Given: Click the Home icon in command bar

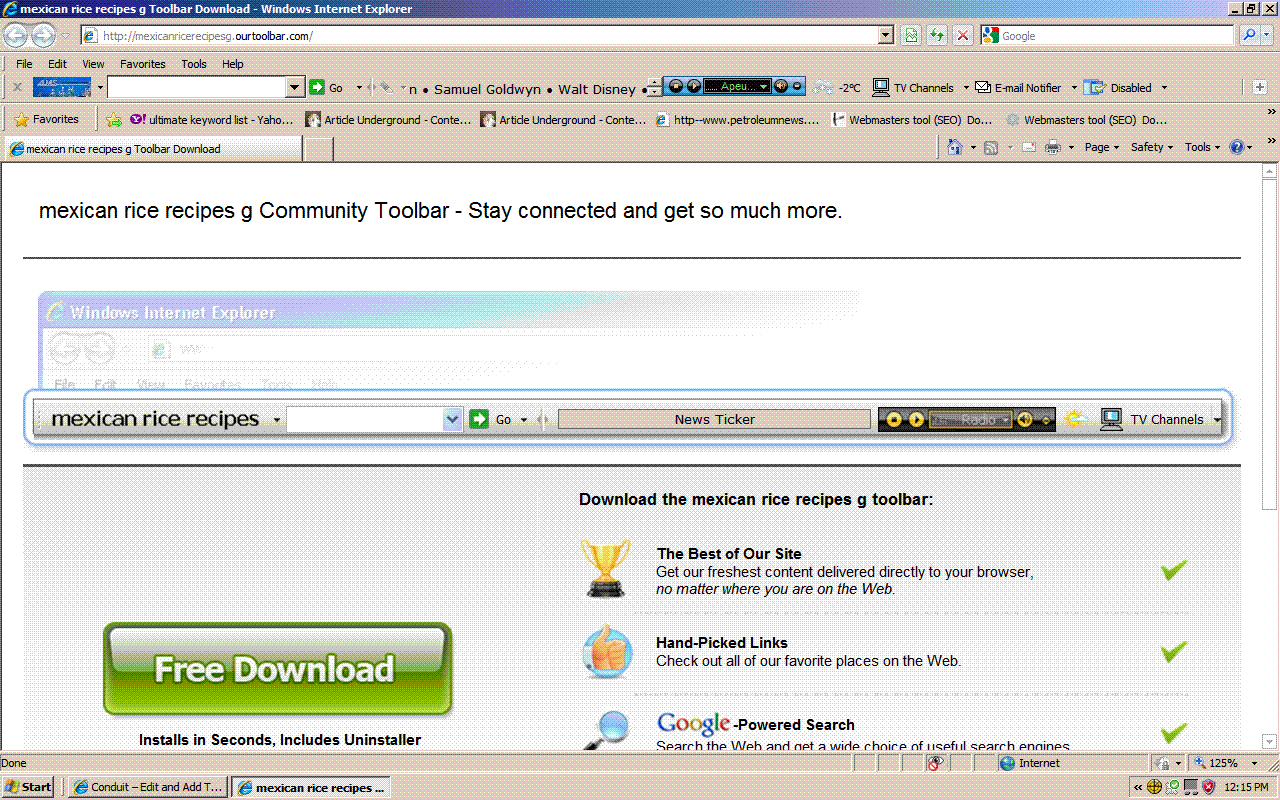Looking at the screenshot, I should point(954,147).
